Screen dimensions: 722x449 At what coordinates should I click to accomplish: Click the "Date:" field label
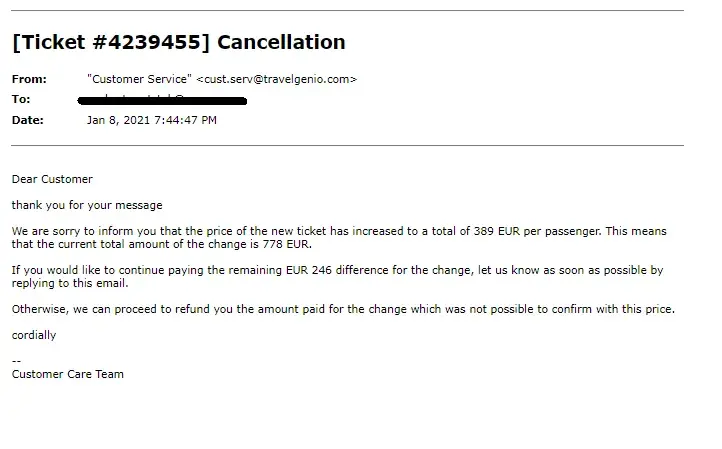[x=27, y=120]
